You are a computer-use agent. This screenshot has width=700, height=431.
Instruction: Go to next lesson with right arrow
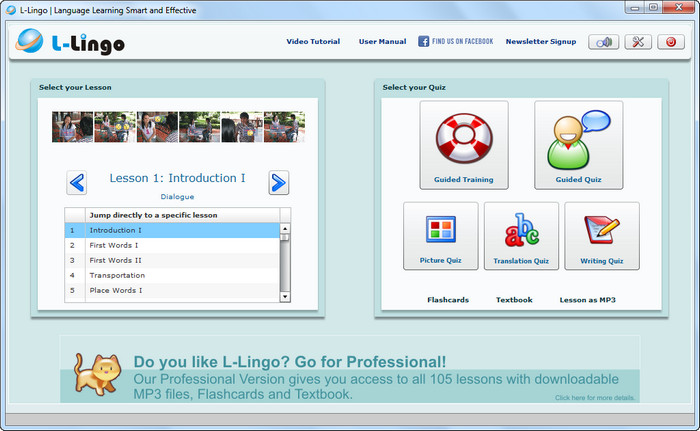279,183
